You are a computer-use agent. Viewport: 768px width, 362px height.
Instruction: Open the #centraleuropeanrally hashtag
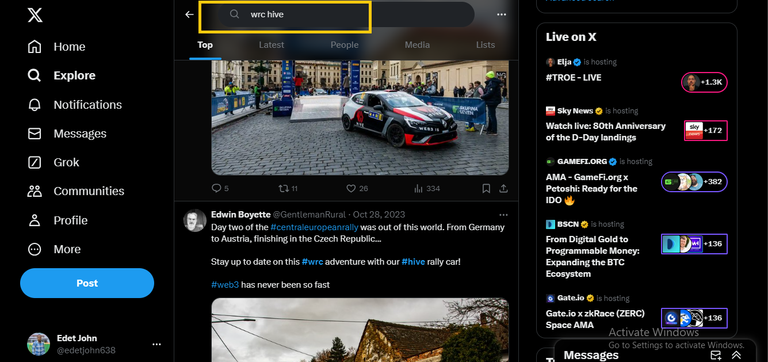314,227
